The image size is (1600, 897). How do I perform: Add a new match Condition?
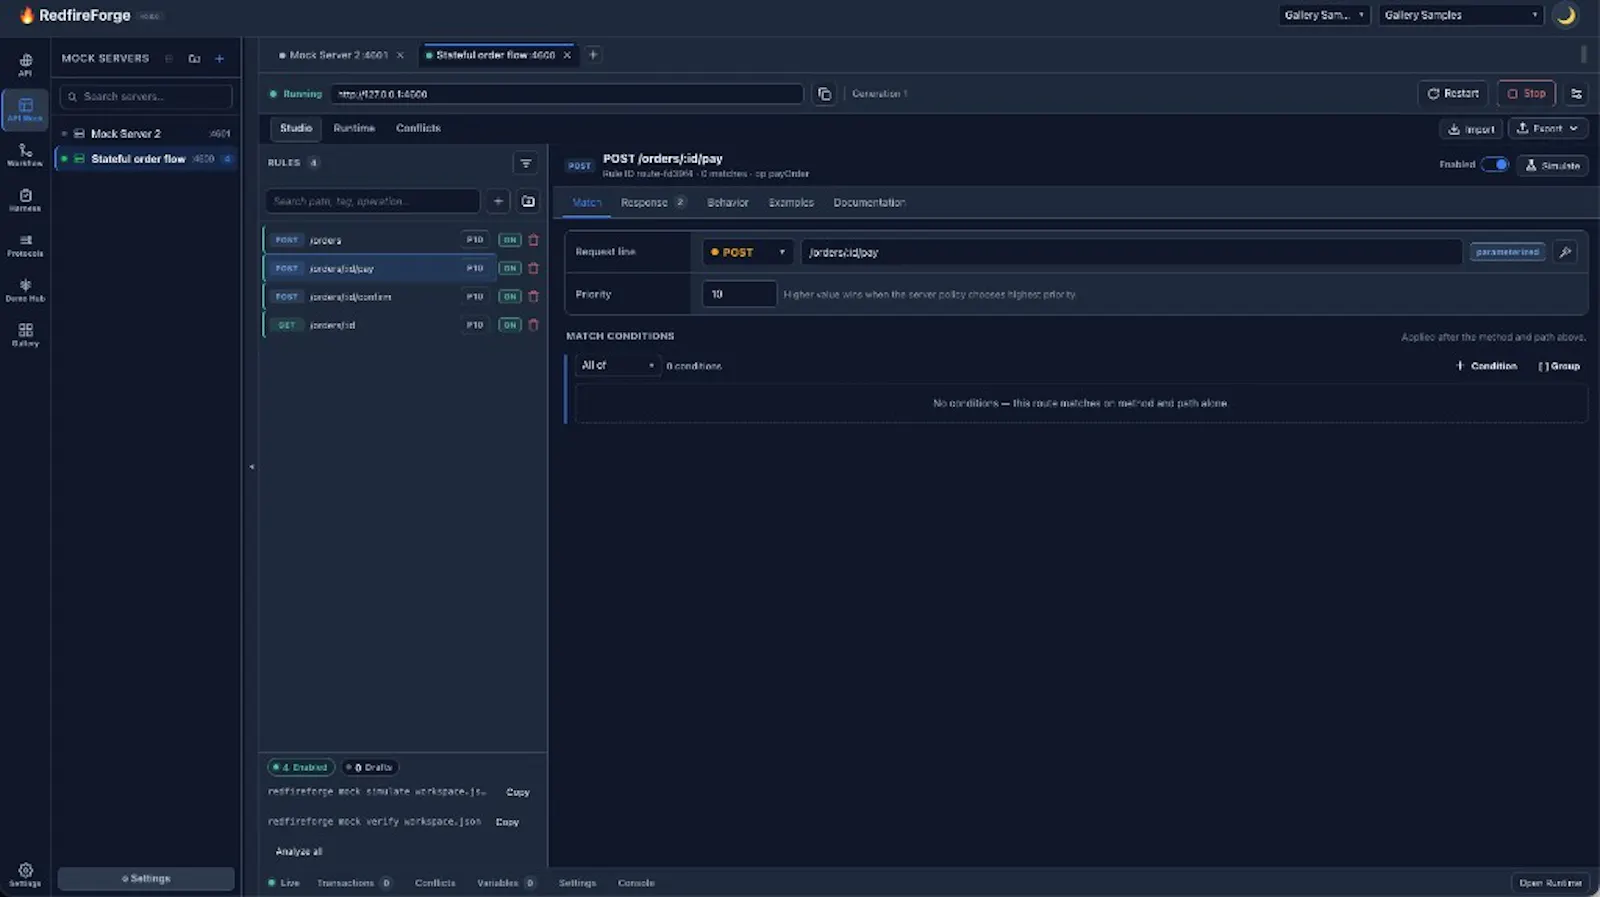(1486, 366)
